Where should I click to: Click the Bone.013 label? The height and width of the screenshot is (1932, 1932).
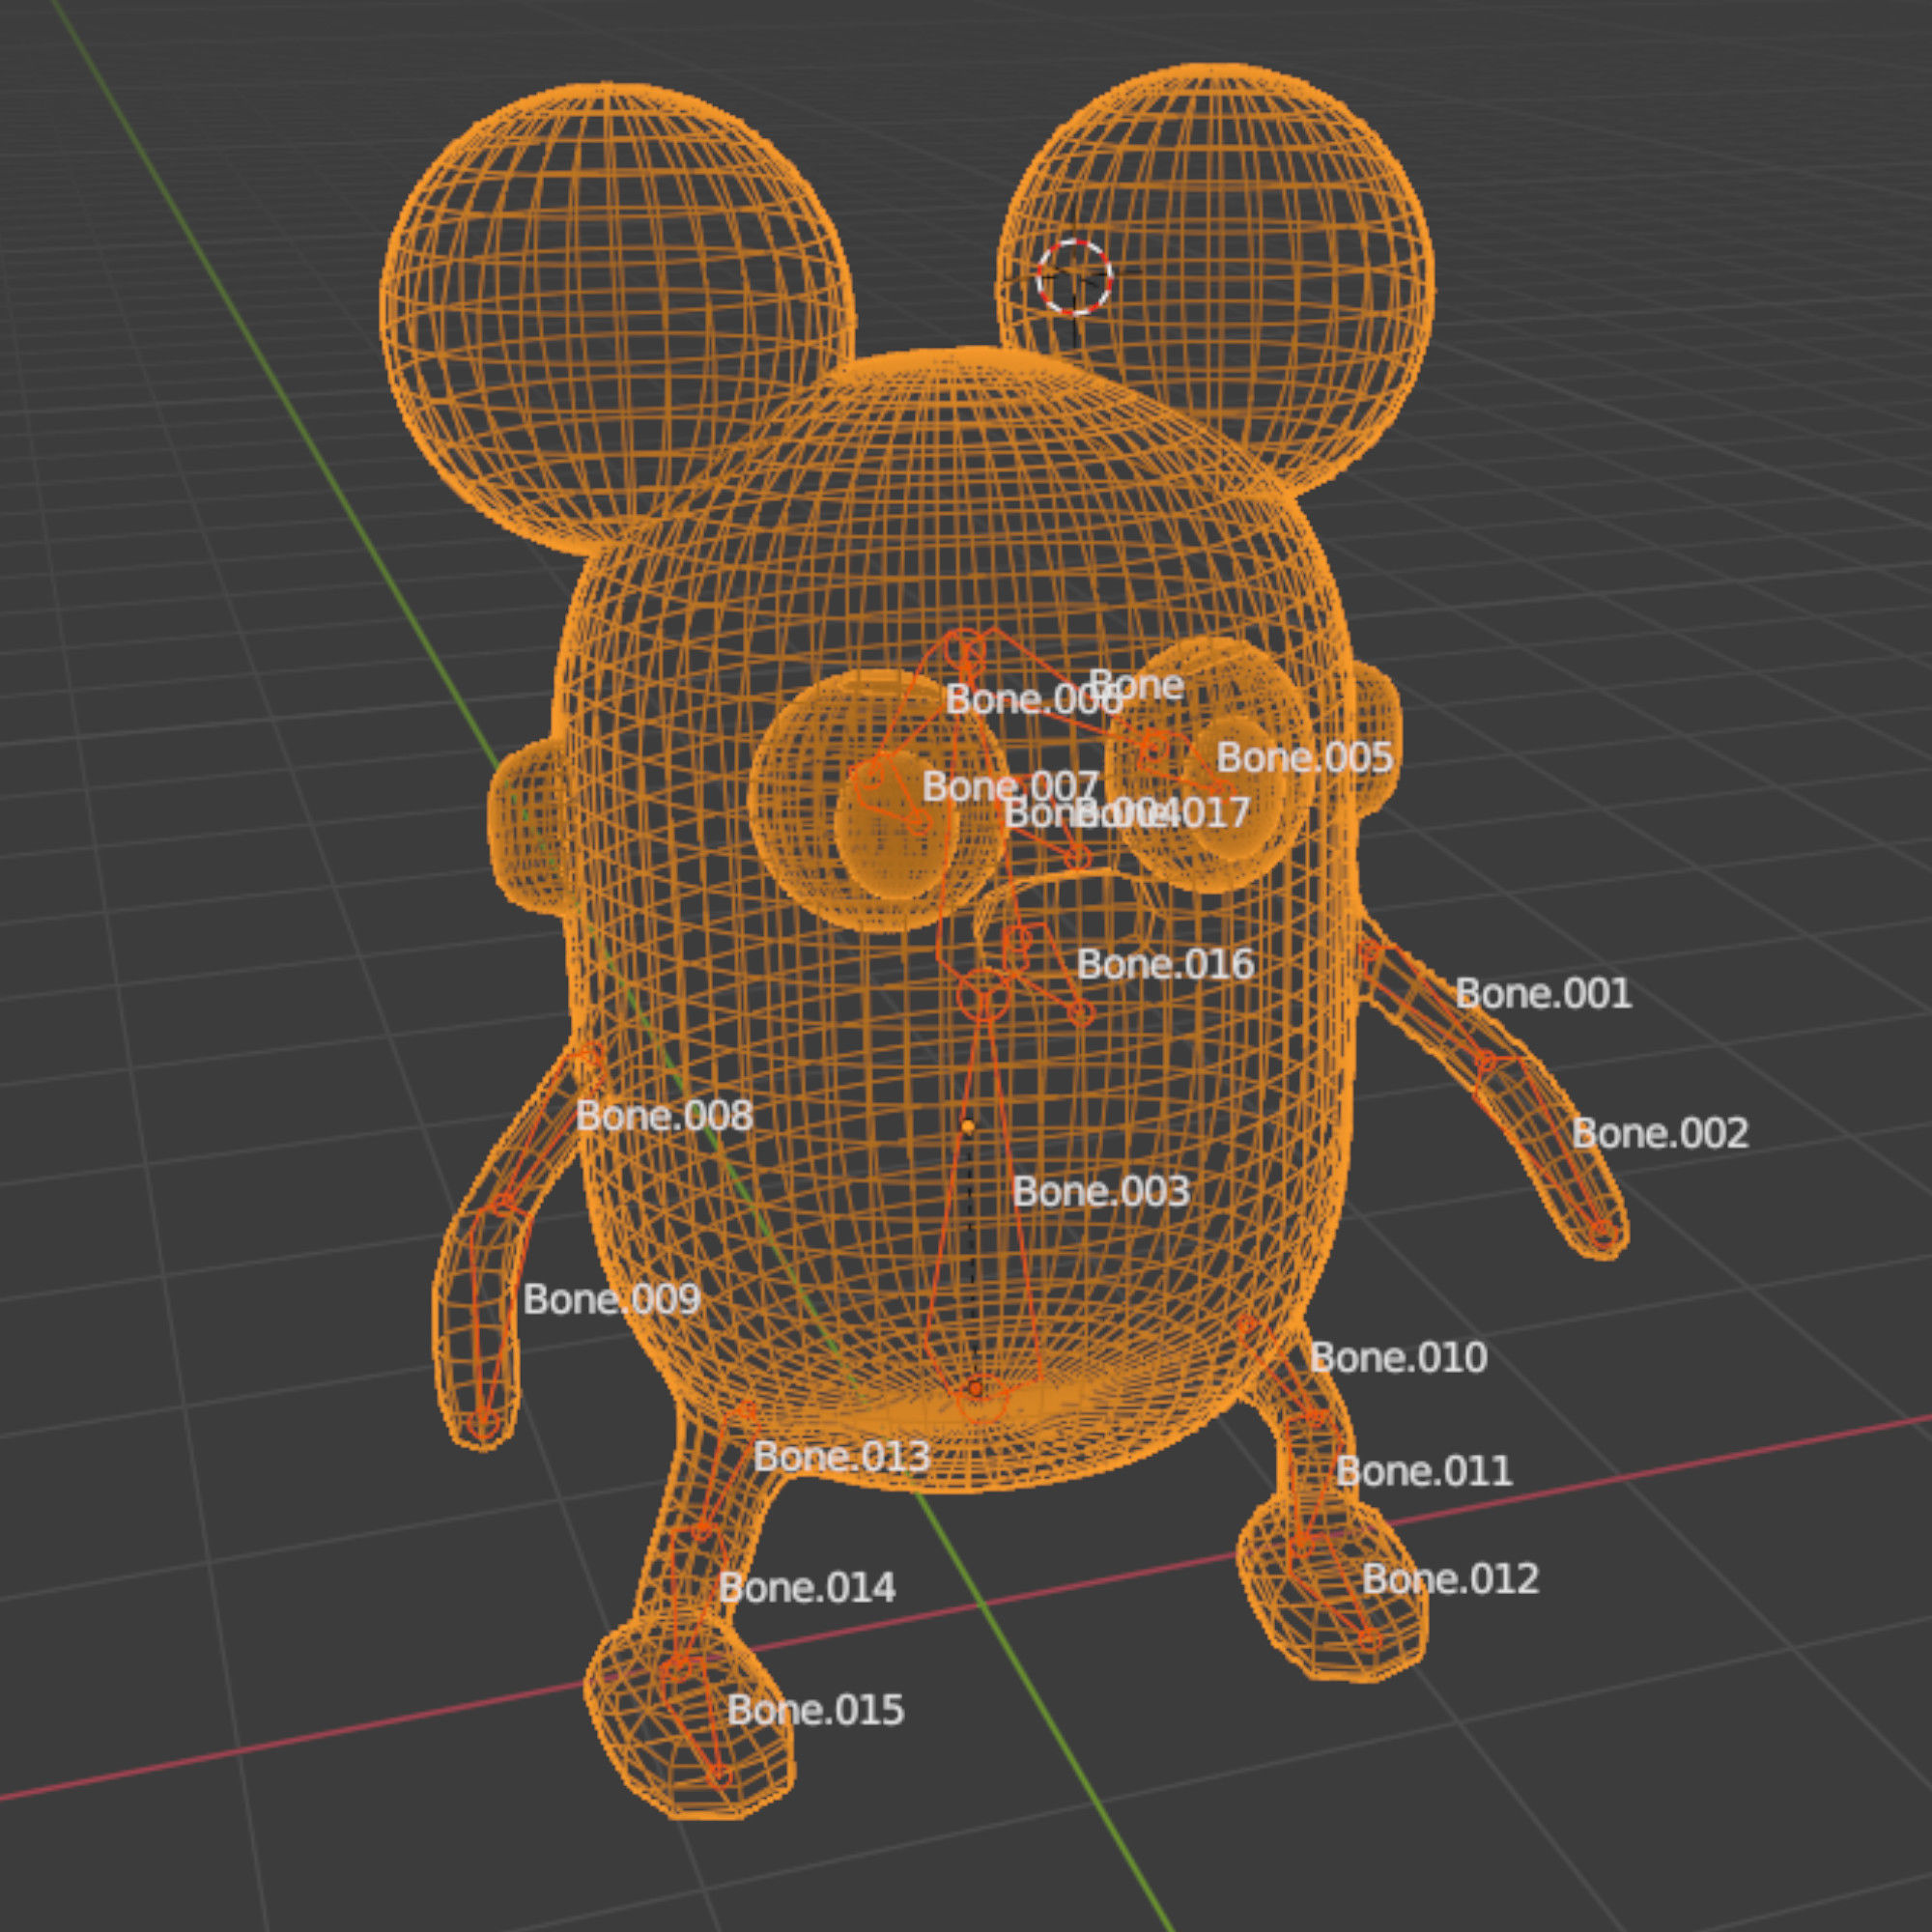coord(842,1457)
